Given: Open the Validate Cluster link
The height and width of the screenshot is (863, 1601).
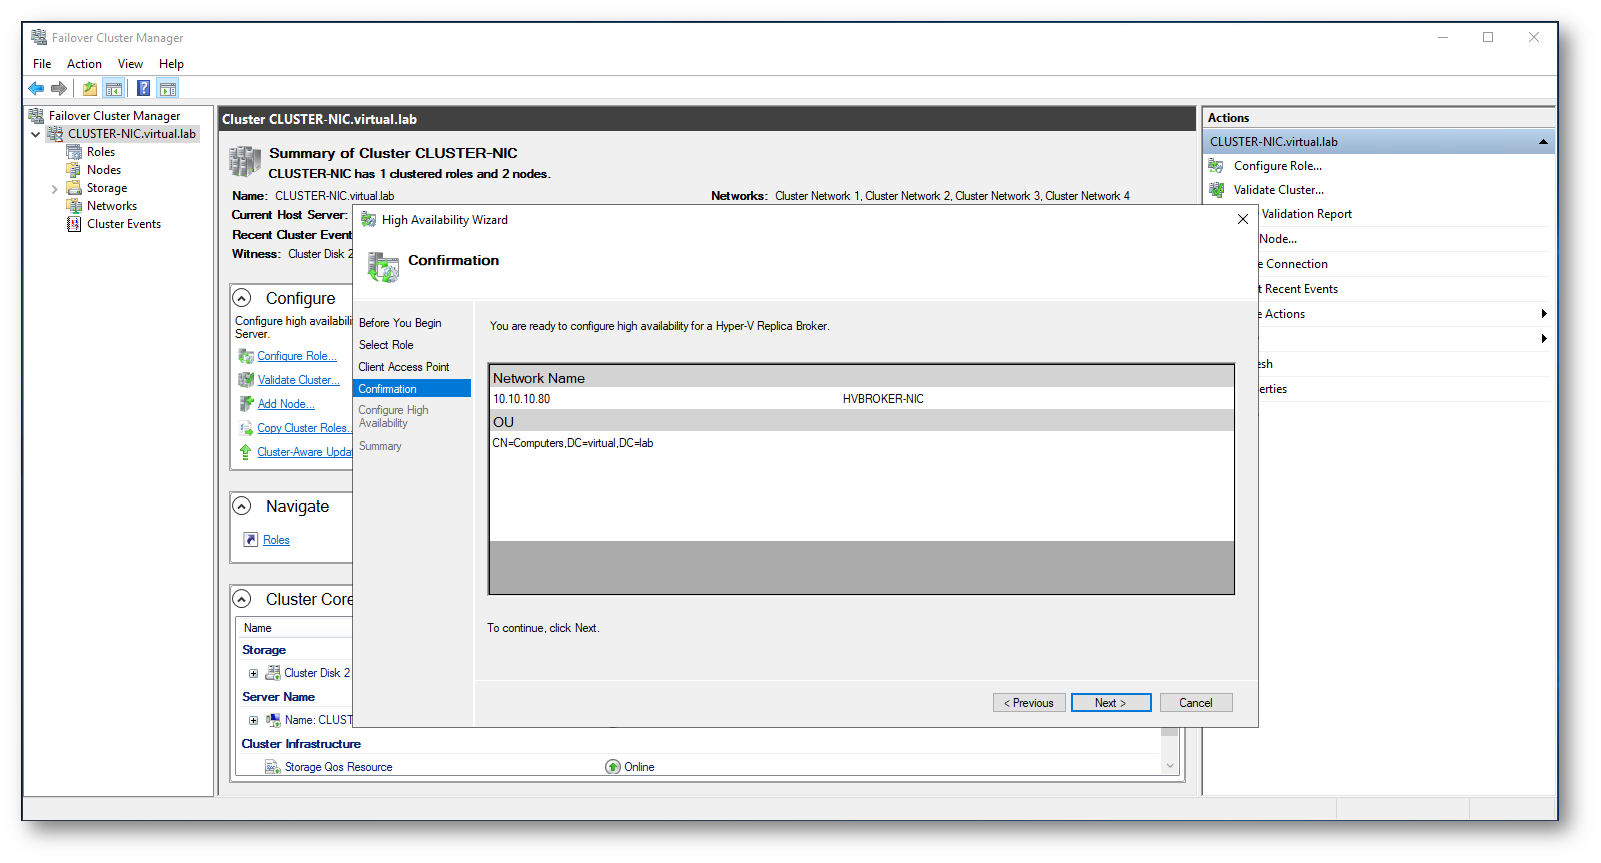Looking at the screenshot, I should point(298,380).
